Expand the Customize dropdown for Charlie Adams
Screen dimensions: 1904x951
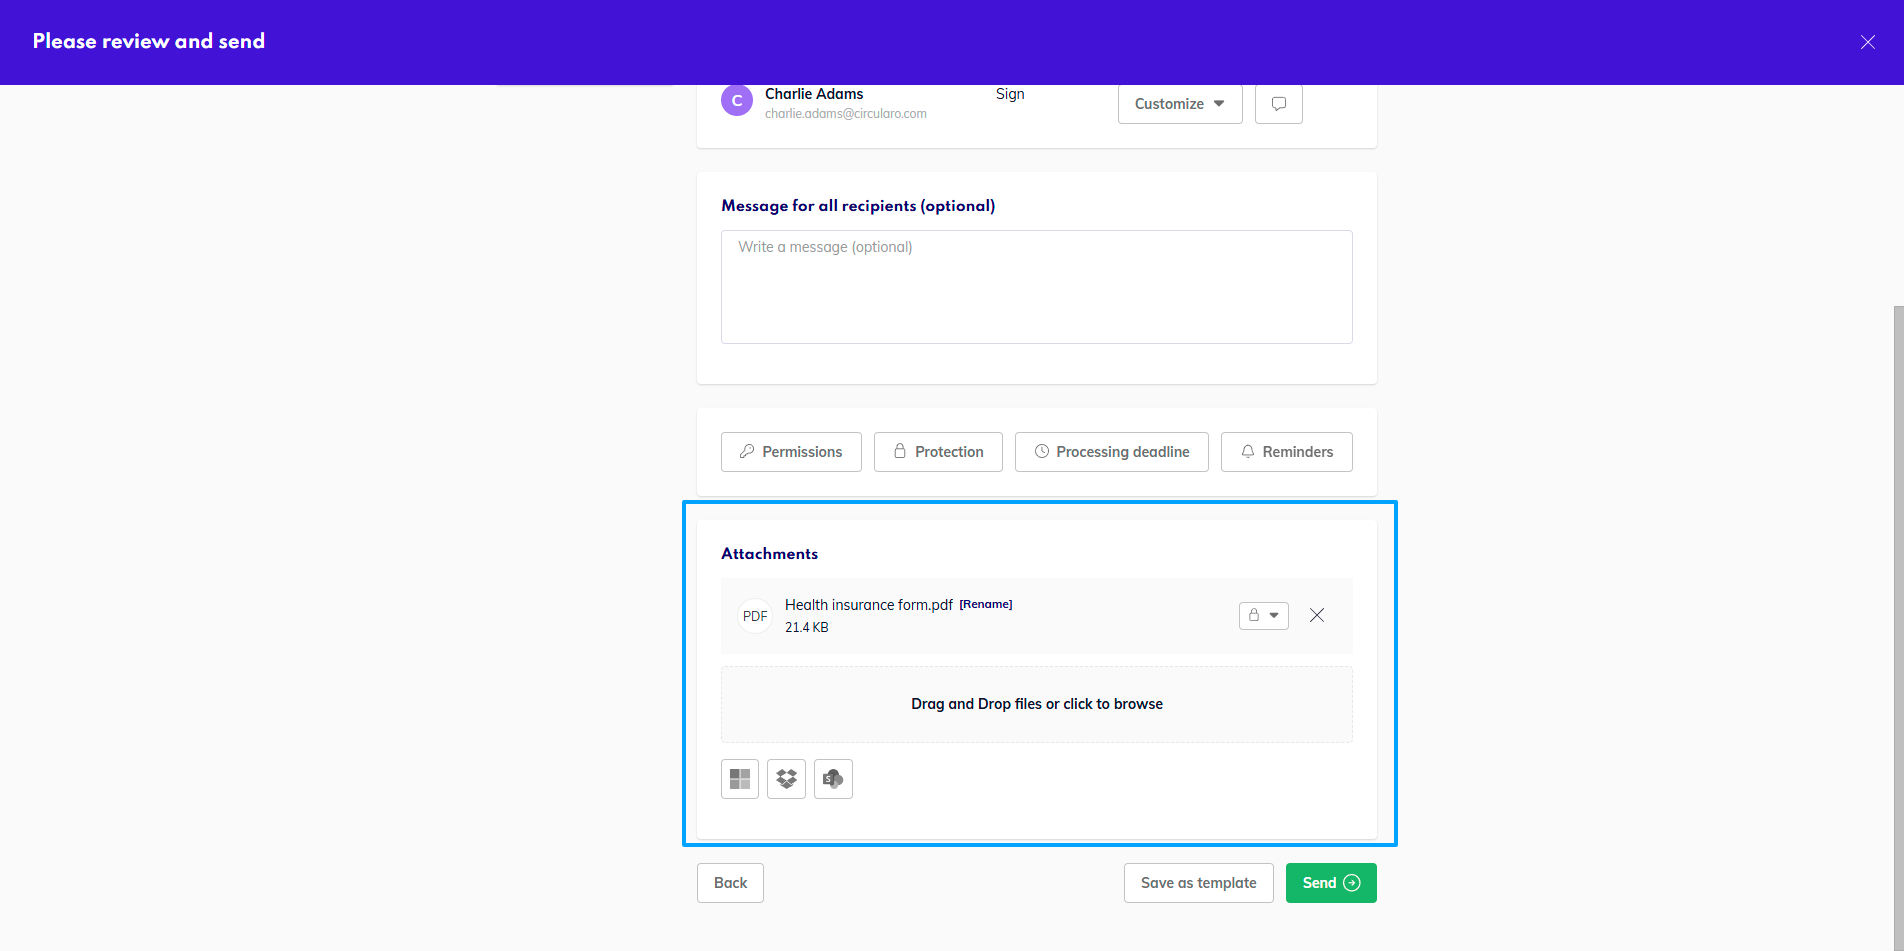click(1180, 104)
